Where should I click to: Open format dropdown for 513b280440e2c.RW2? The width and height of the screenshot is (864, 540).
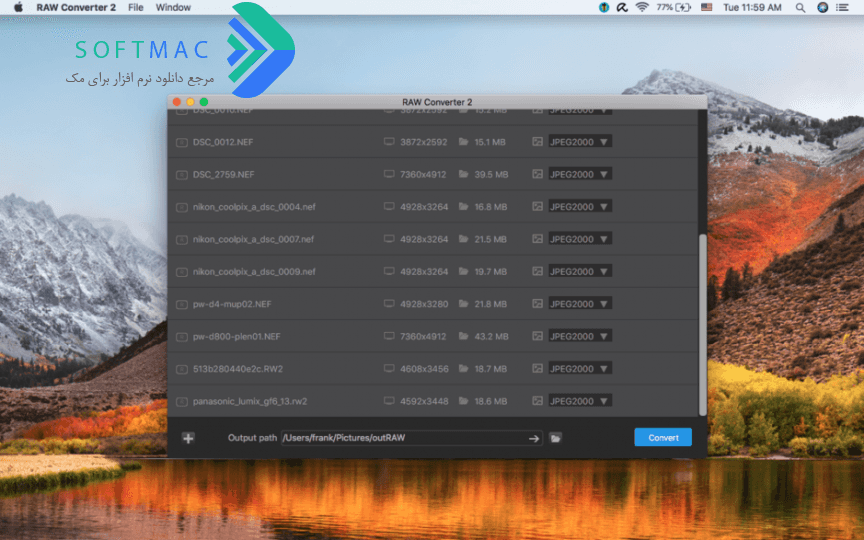580,369
